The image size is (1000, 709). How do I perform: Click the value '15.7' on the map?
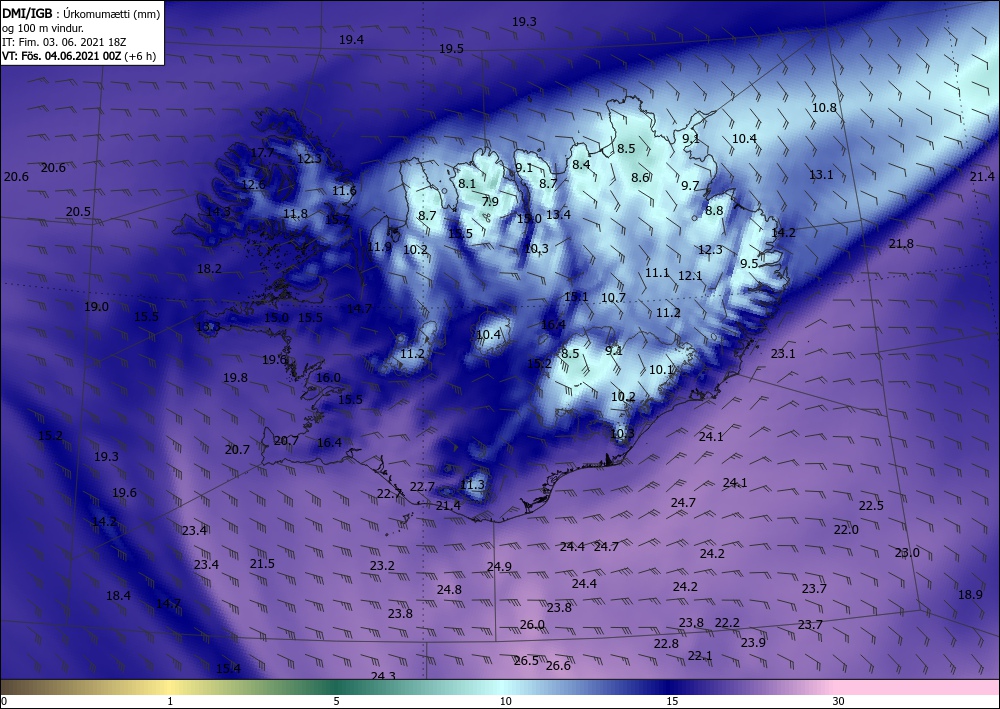(337, 220)
